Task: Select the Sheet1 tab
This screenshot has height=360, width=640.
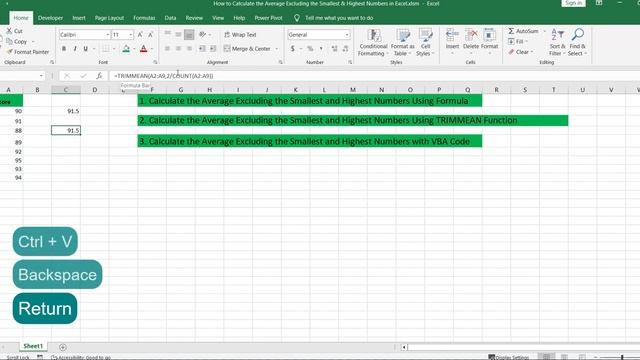Action: 33,346
